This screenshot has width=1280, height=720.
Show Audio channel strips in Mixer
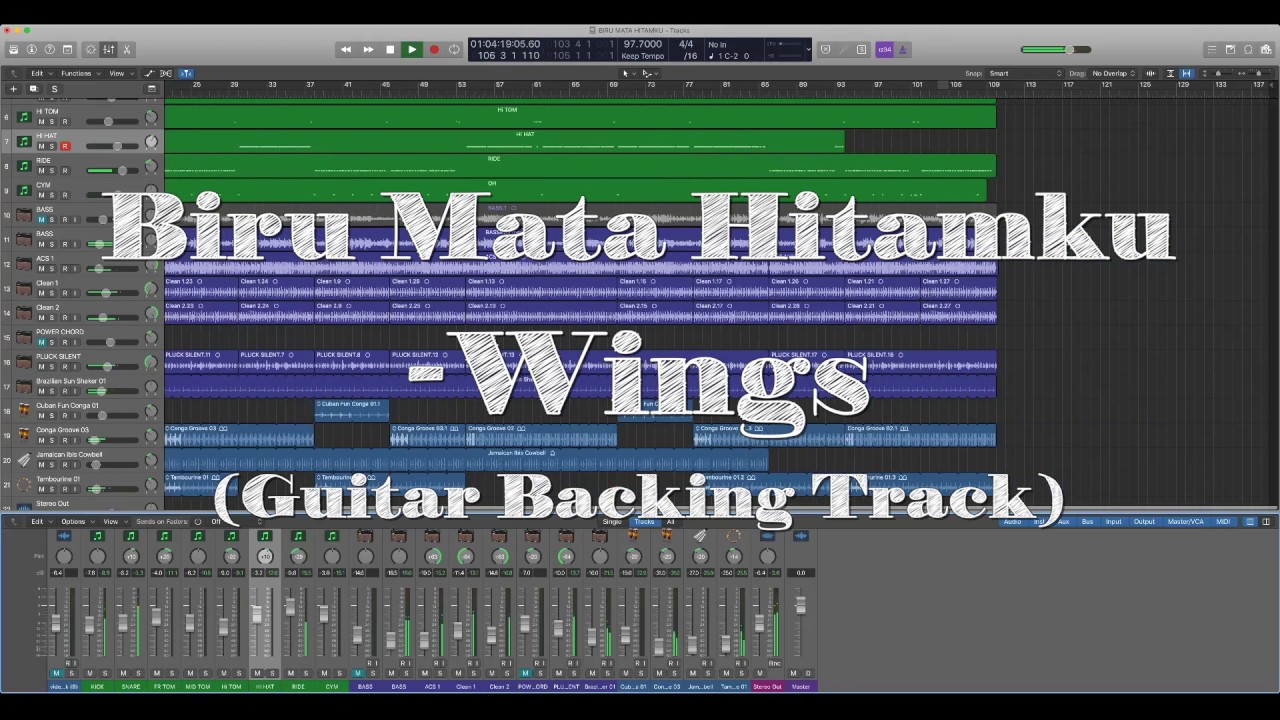click(x=1013, y=521)
